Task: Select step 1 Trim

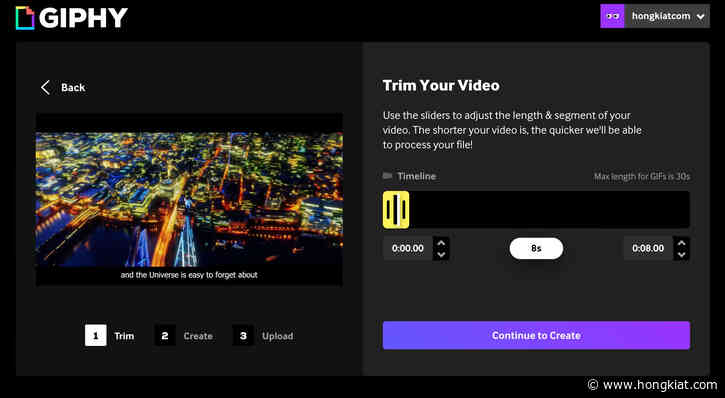Action: pyautogui.click(x=110, y=336)
